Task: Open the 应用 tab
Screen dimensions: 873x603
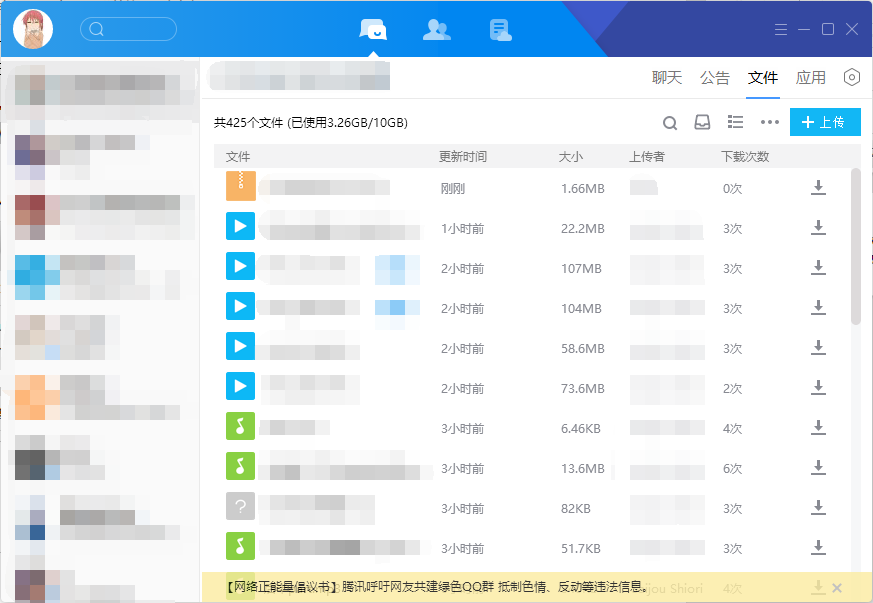Action: click(811, 77)
